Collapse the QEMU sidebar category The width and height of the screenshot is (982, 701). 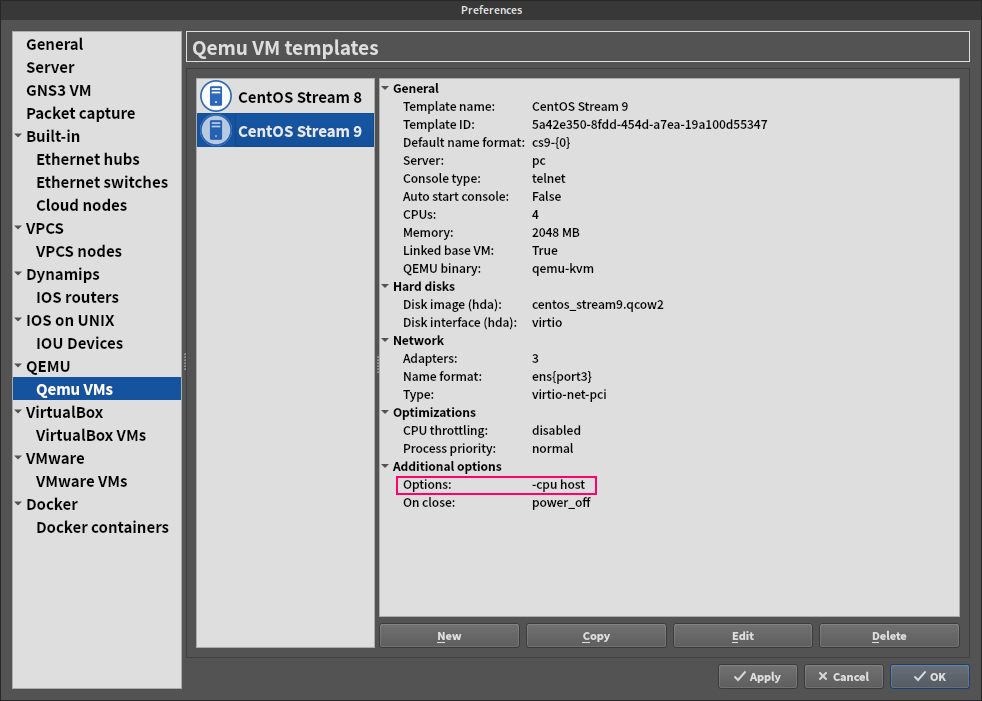coord(17,366)
